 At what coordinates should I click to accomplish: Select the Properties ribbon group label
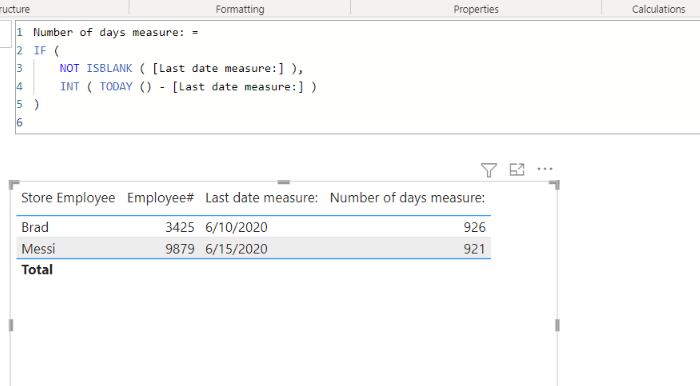(476, 9)
